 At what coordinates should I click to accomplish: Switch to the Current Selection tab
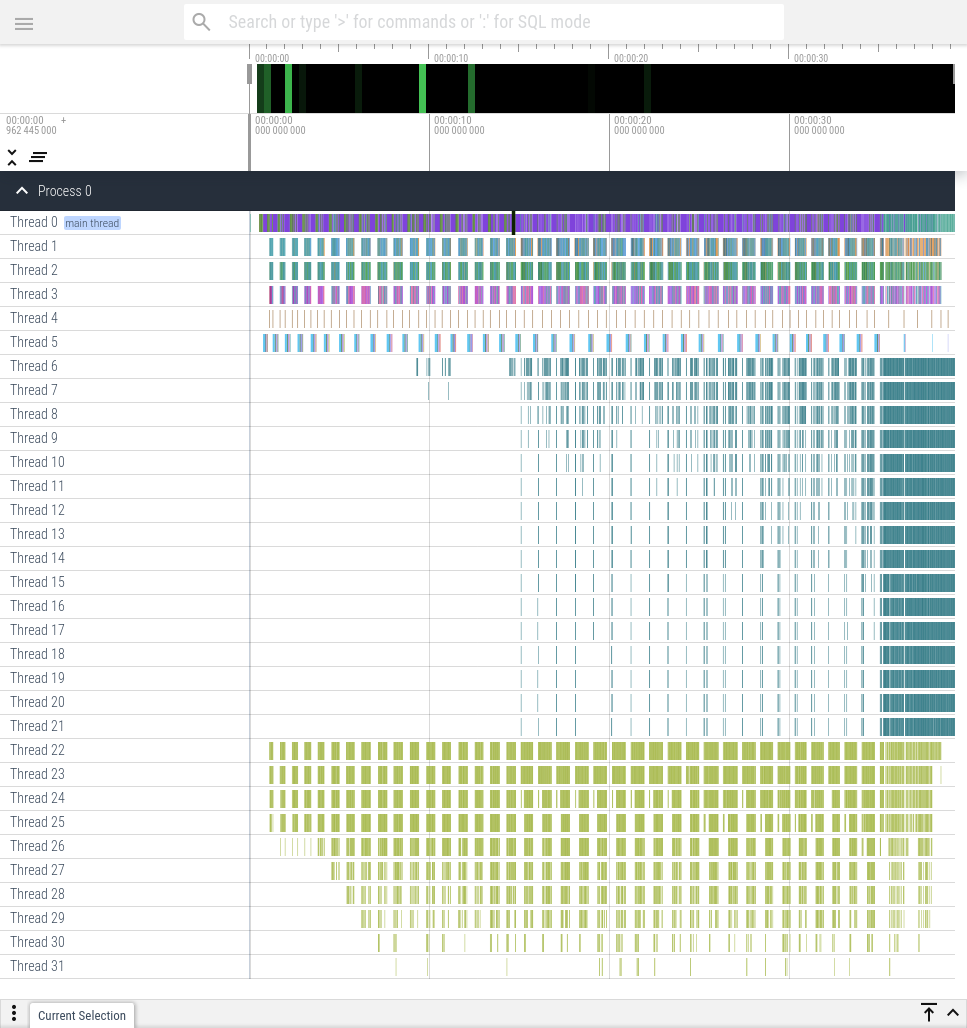click(x=82, y=1015)
